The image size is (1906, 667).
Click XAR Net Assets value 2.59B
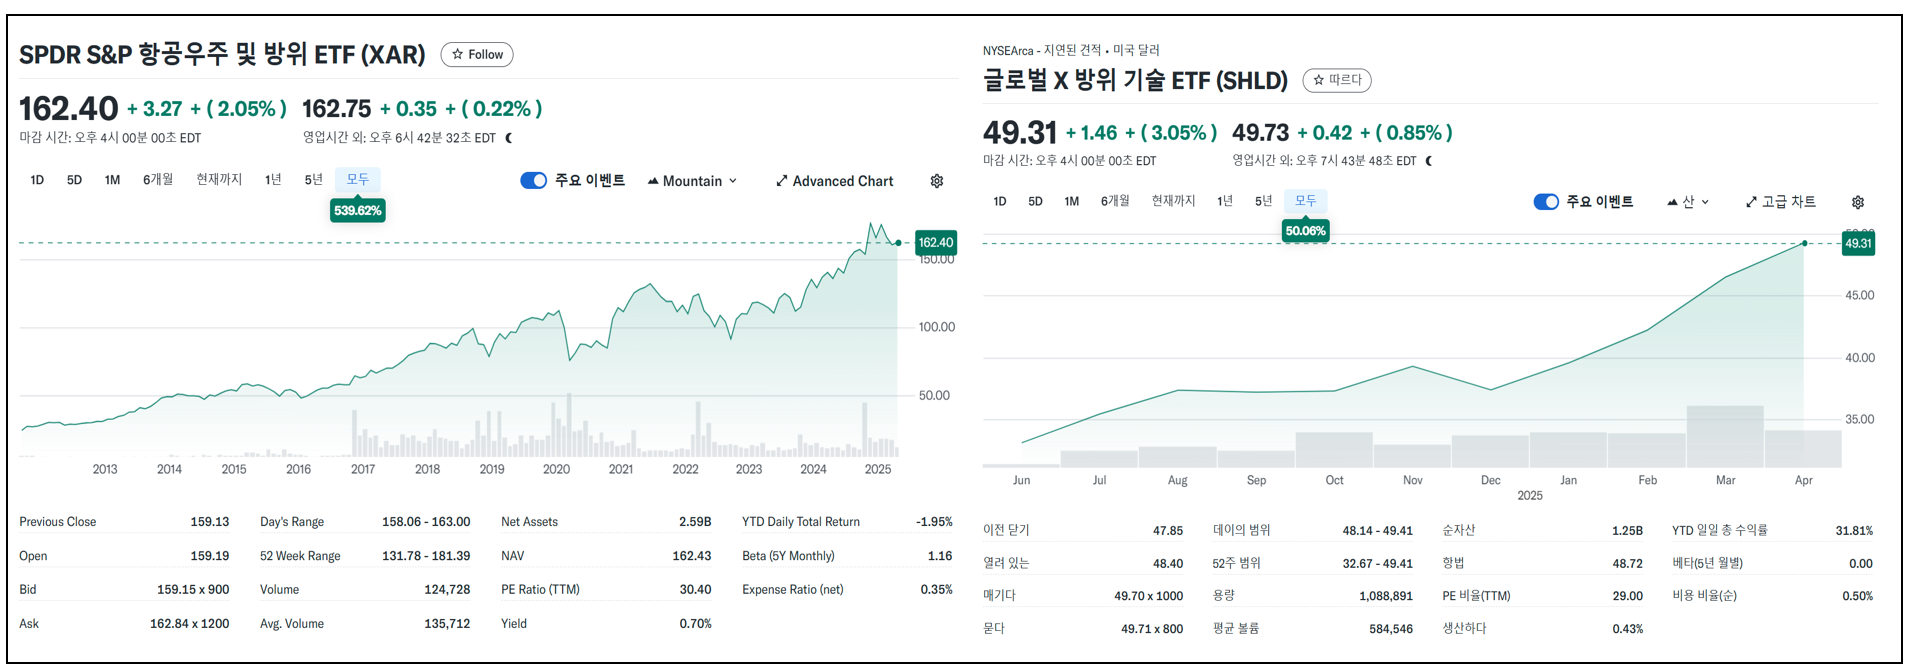(695, 522)
